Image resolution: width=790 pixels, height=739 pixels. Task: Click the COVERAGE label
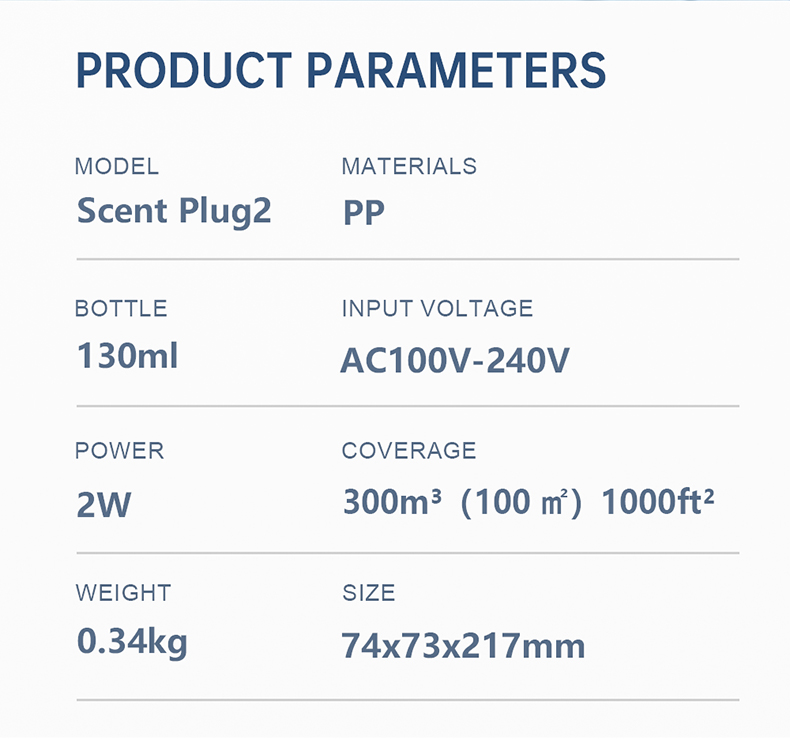coord(409,450)
